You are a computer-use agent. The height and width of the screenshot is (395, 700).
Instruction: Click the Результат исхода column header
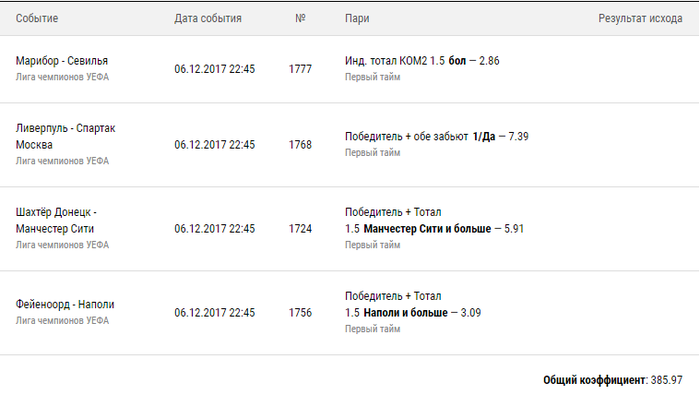tap(640, 18)
